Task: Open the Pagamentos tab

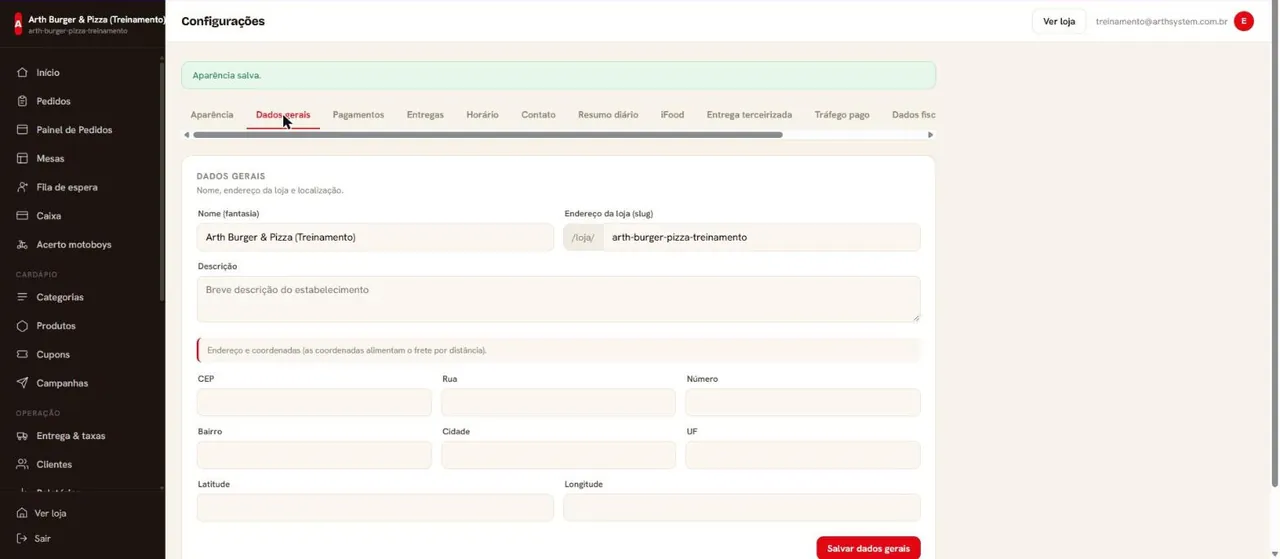Action: [x=358, y=115]
